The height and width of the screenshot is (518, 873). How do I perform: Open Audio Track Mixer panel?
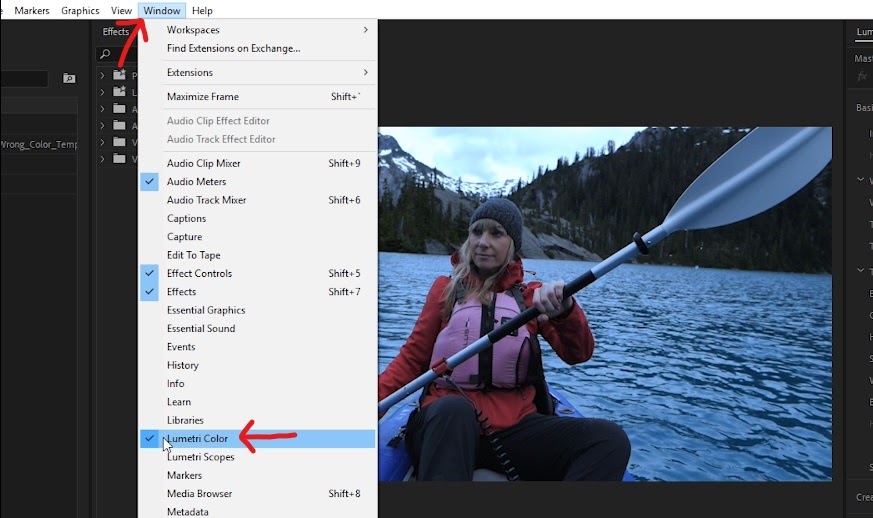[258, 200]
